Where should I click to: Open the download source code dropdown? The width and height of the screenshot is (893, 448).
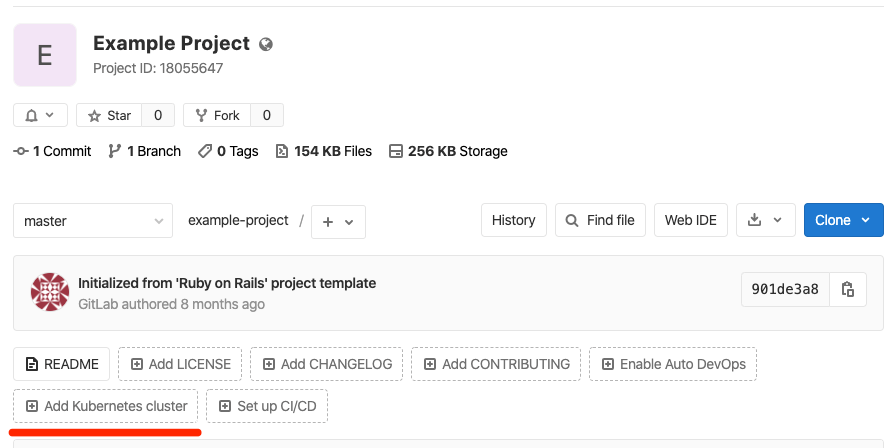pos(765,221)
